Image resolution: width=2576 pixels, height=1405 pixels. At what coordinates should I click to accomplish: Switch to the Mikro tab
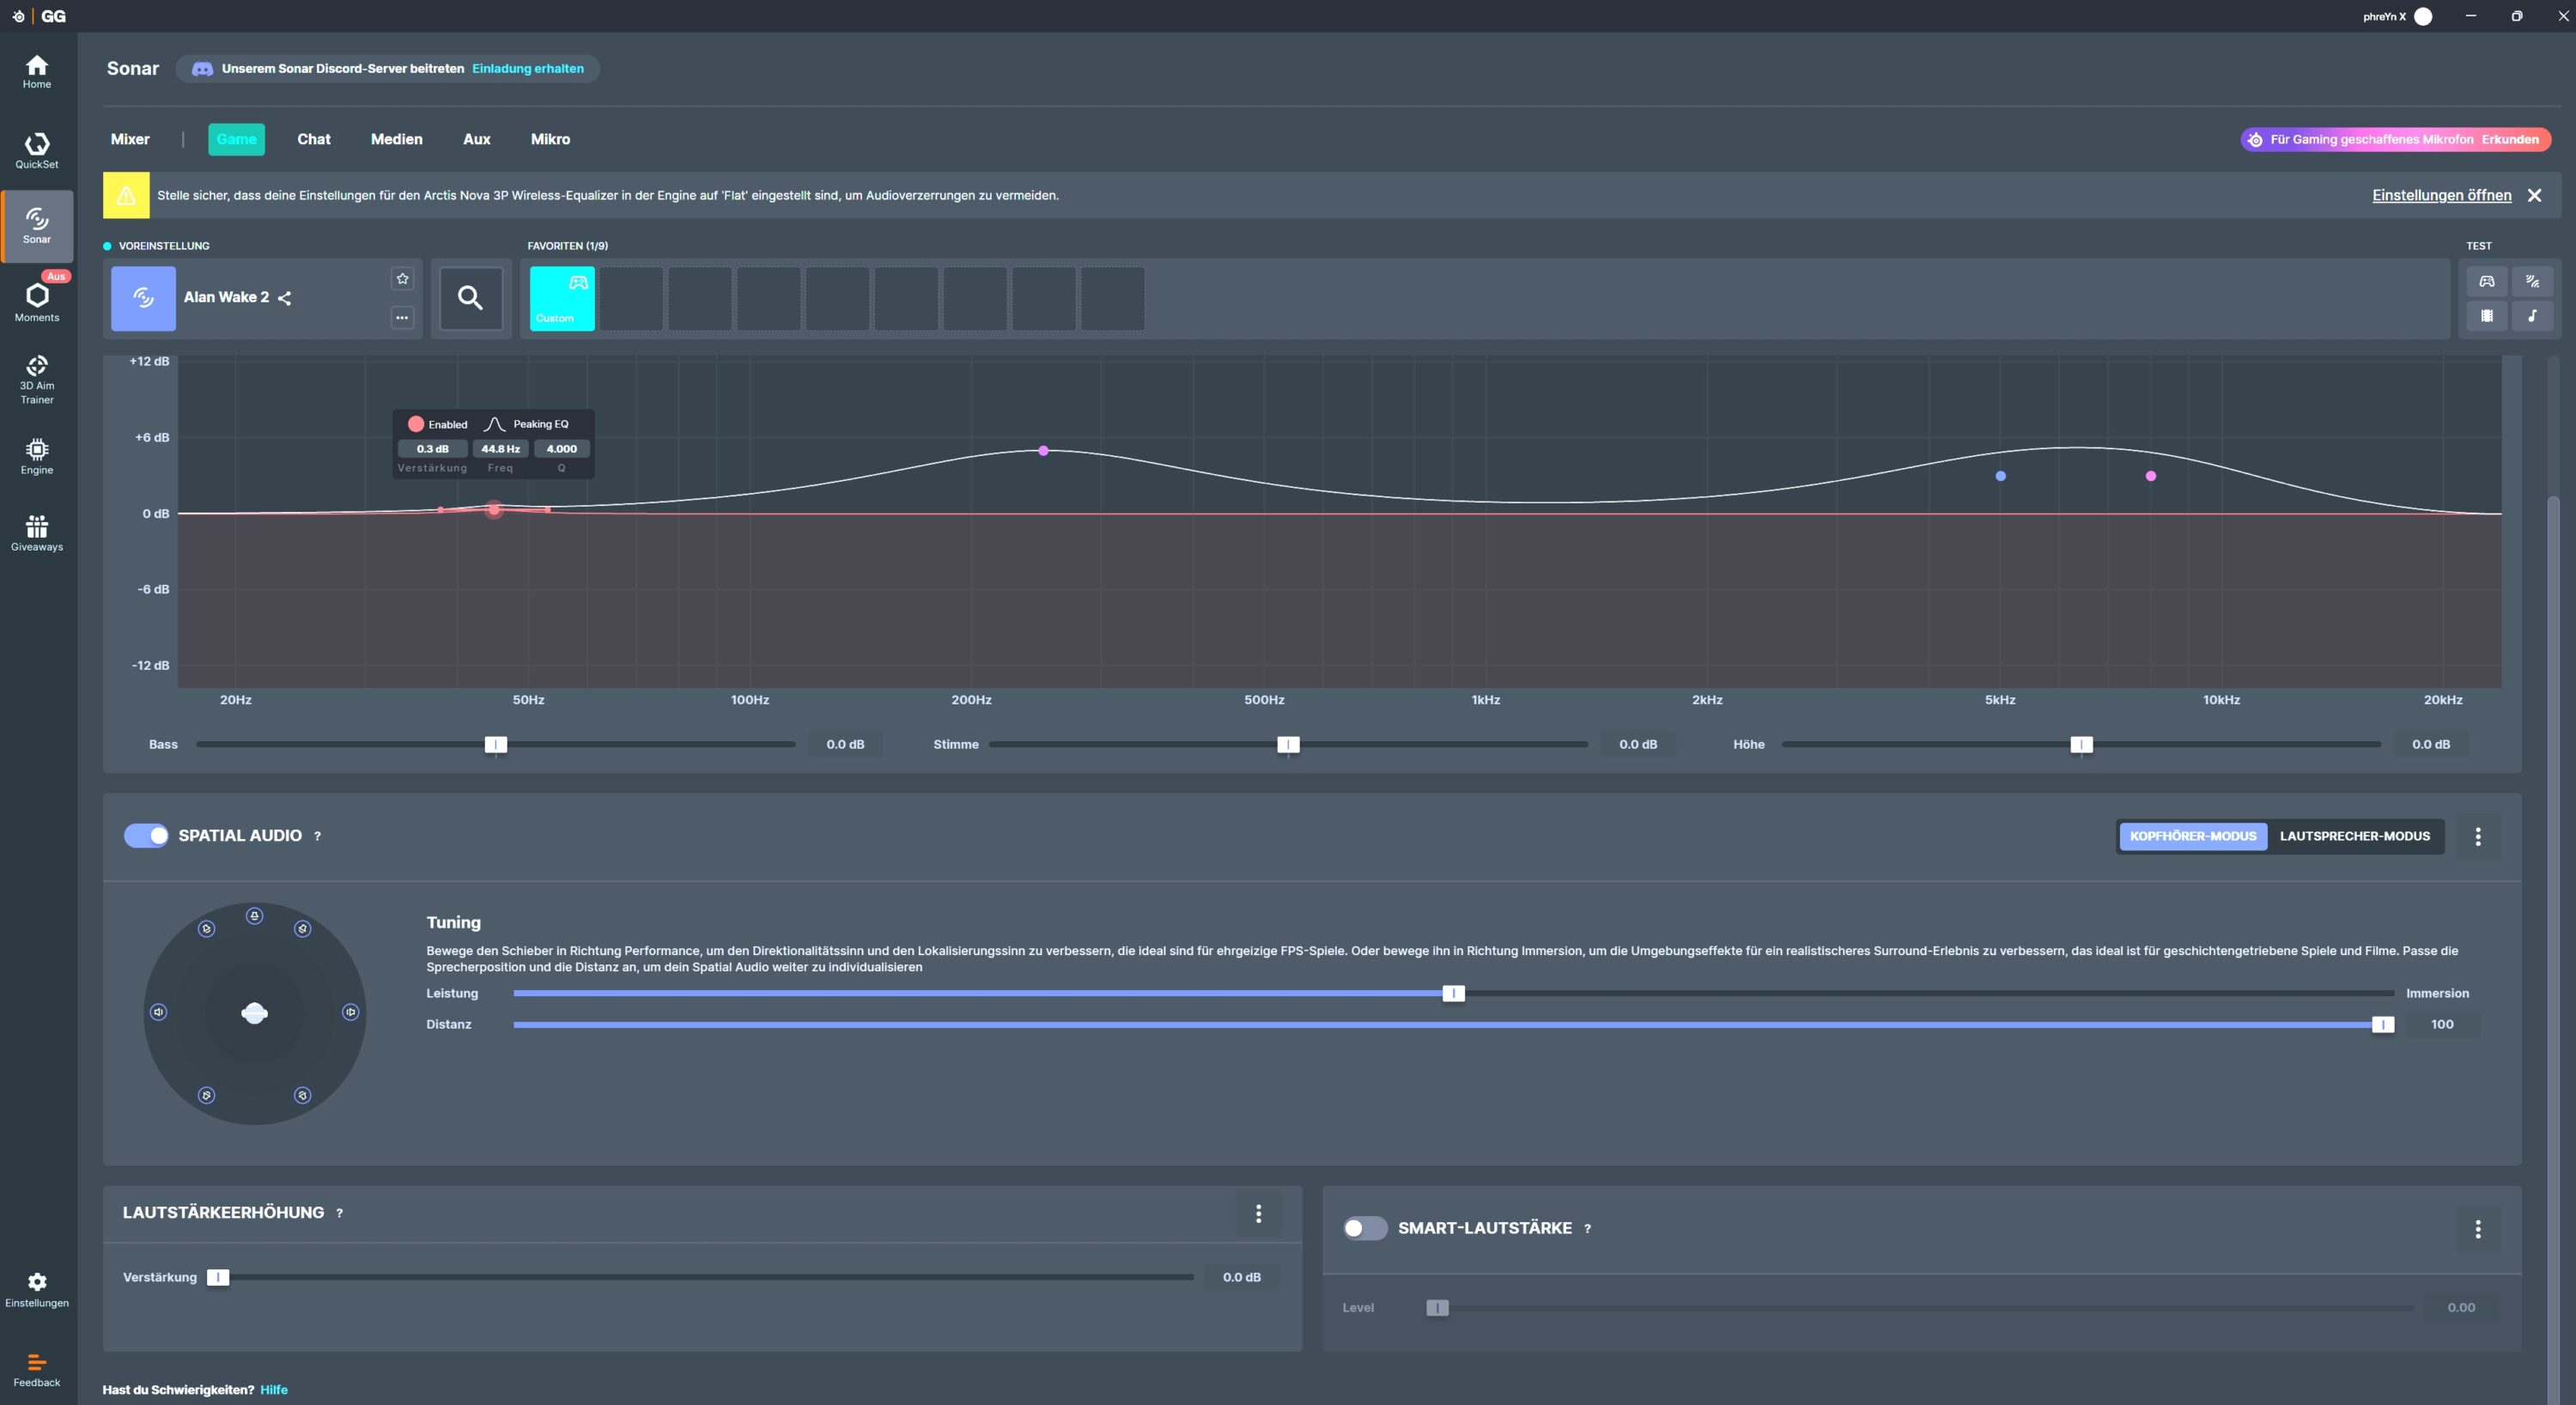550,139
